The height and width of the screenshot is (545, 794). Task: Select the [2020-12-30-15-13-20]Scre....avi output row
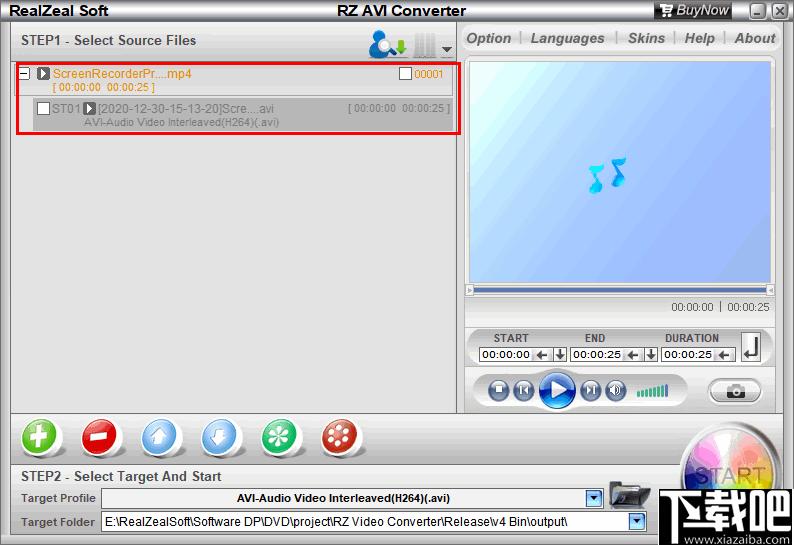coord(243,114)
